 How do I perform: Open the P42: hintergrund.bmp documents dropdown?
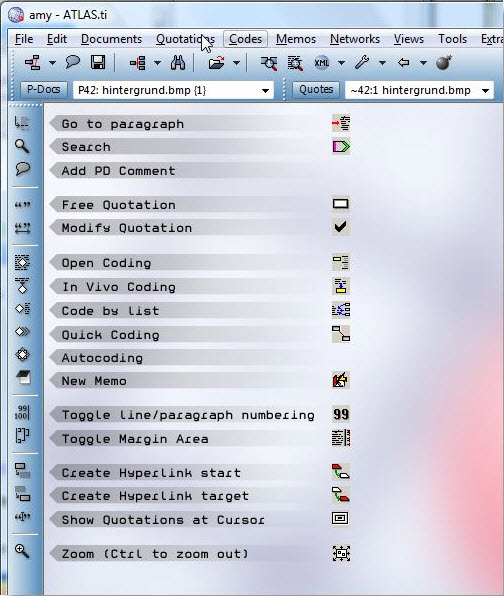[265, 91]
